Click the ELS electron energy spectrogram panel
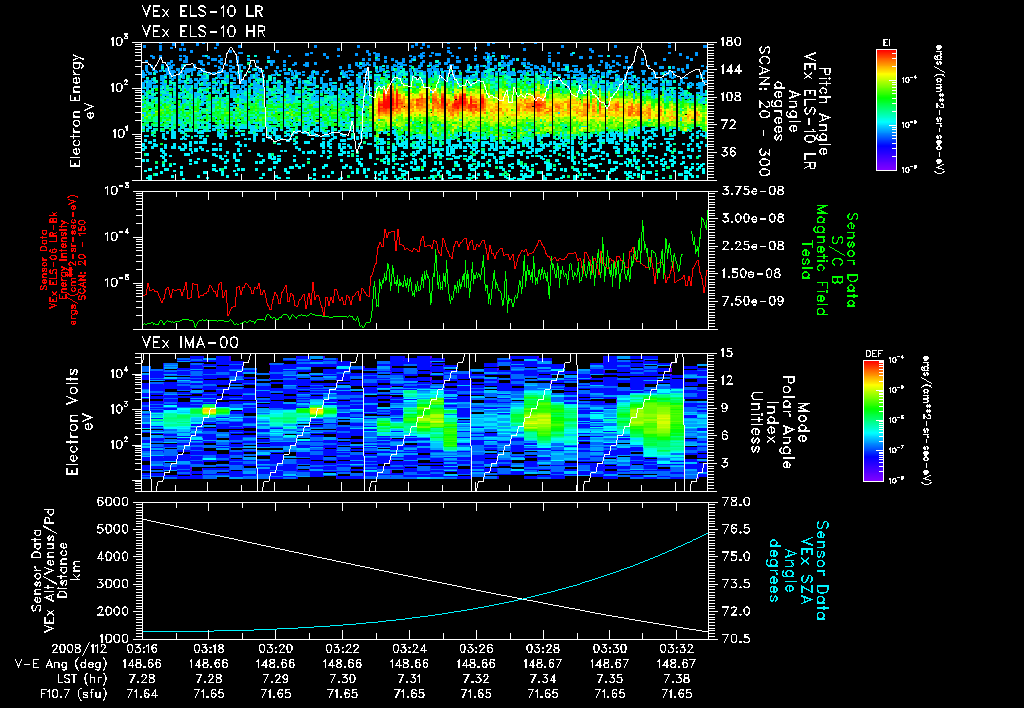 (424, 111)
